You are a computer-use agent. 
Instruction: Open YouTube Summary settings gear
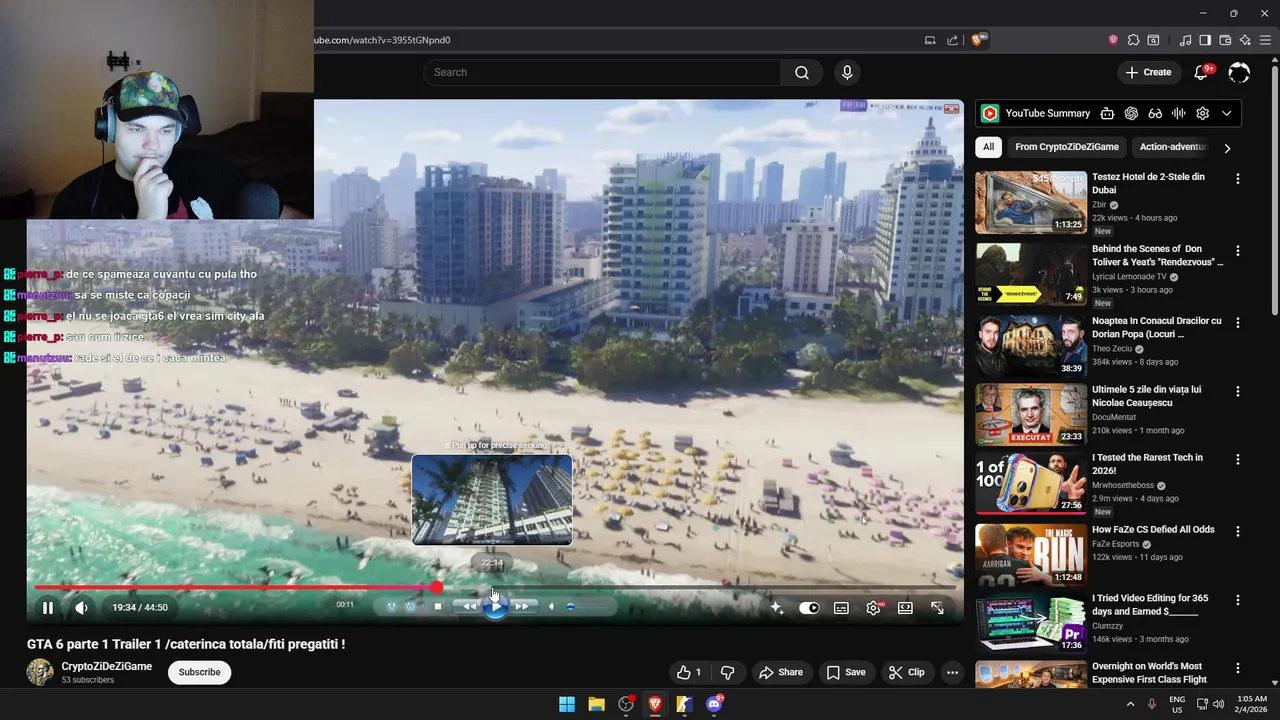pyautogui.click(x=1203, y=113)
